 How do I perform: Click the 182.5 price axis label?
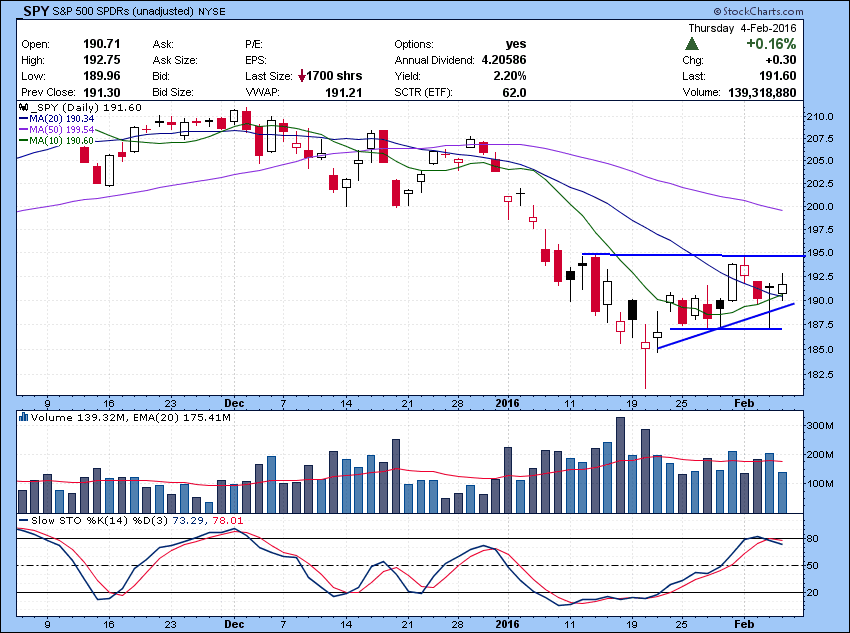[820, 374]
